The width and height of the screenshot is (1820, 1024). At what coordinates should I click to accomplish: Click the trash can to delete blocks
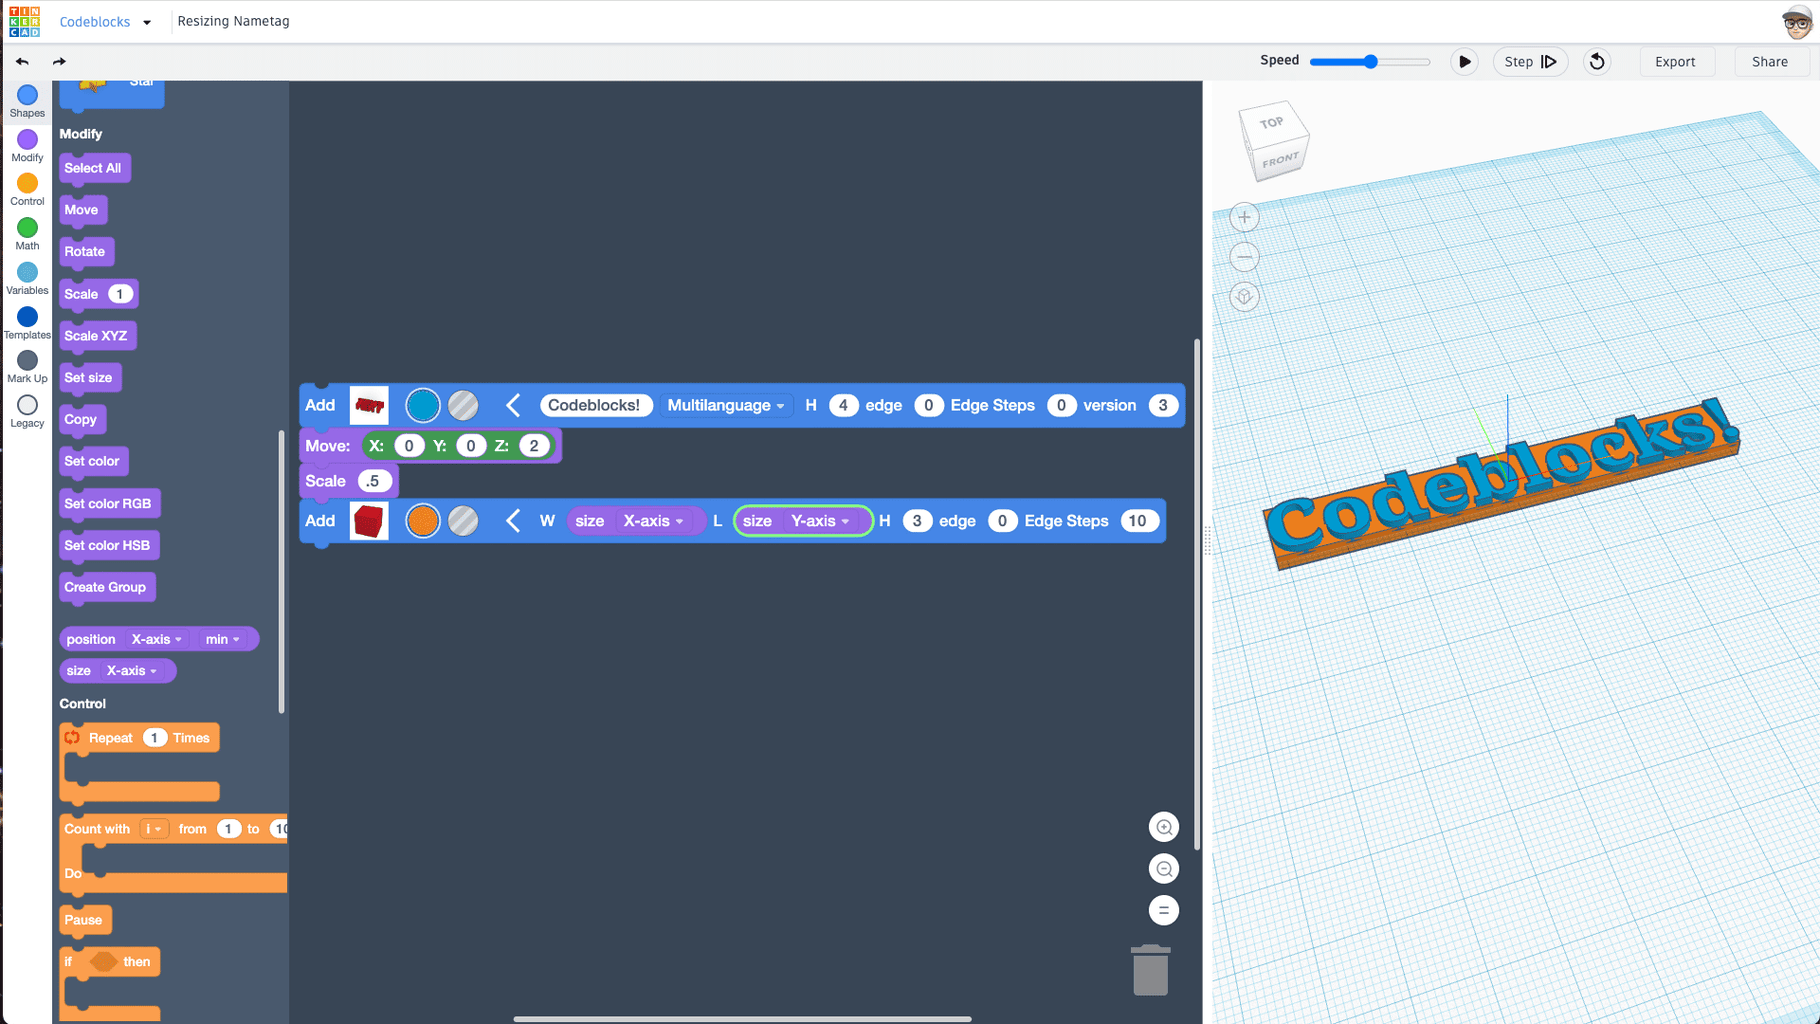pyautogui.click(x=1150, y=969)
